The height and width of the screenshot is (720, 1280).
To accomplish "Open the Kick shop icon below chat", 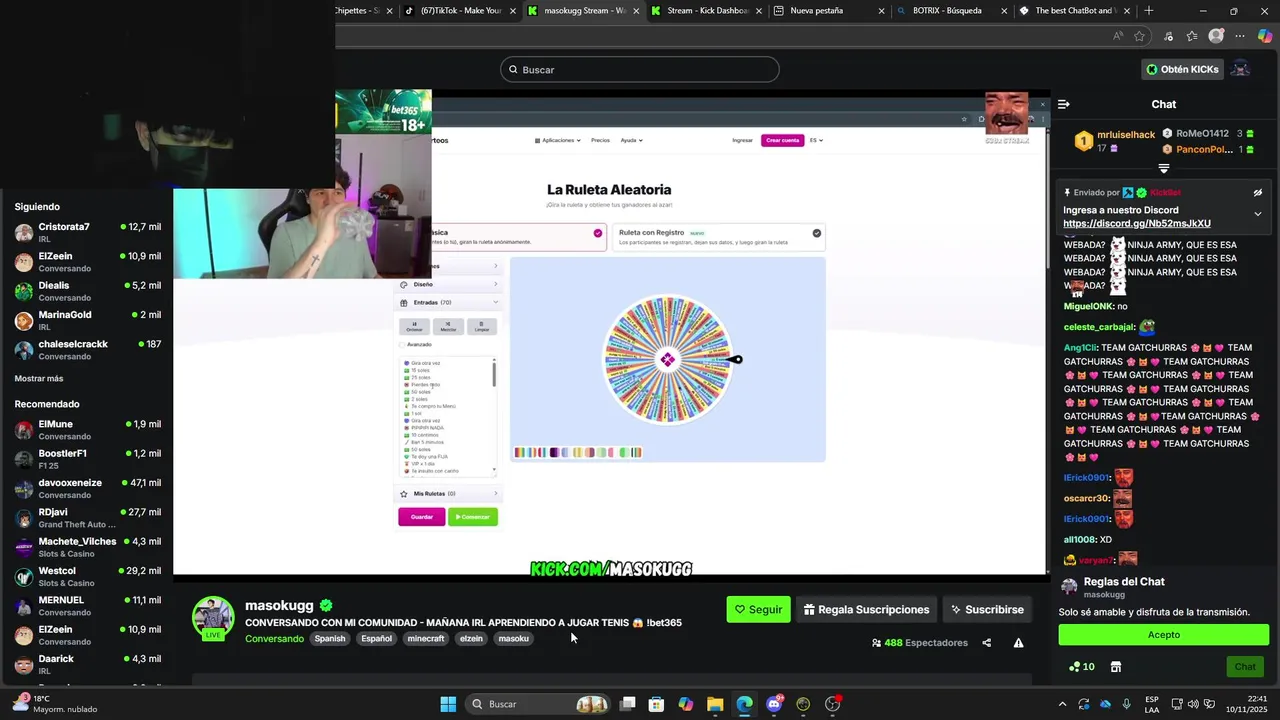I will (1116, 667).
